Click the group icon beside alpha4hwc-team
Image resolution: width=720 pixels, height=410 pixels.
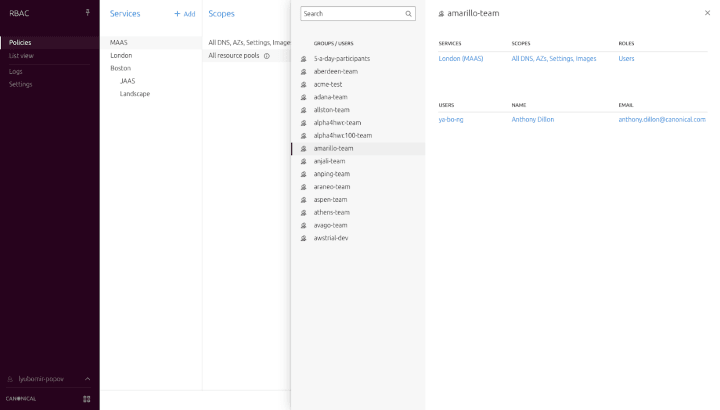pyautogui.click(x=304, y=123)
